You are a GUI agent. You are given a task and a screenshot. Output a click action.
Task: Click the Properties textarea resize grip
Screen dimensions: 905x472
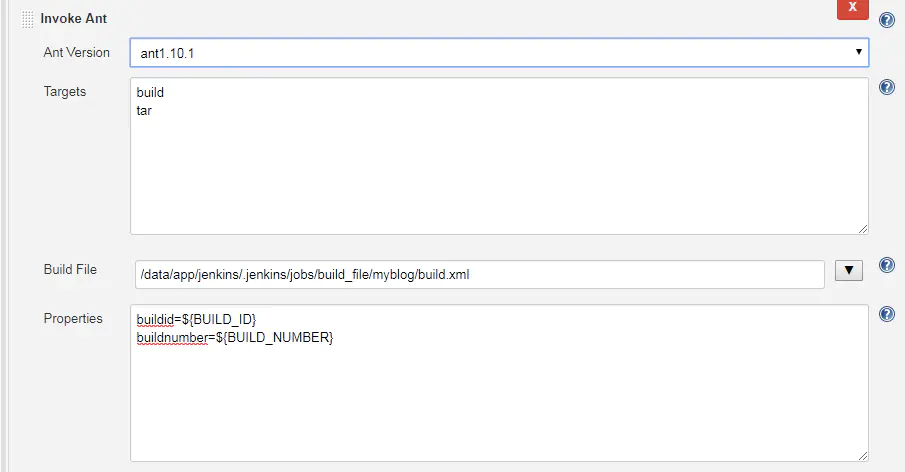pyautogui.click(x=862, y=456)
